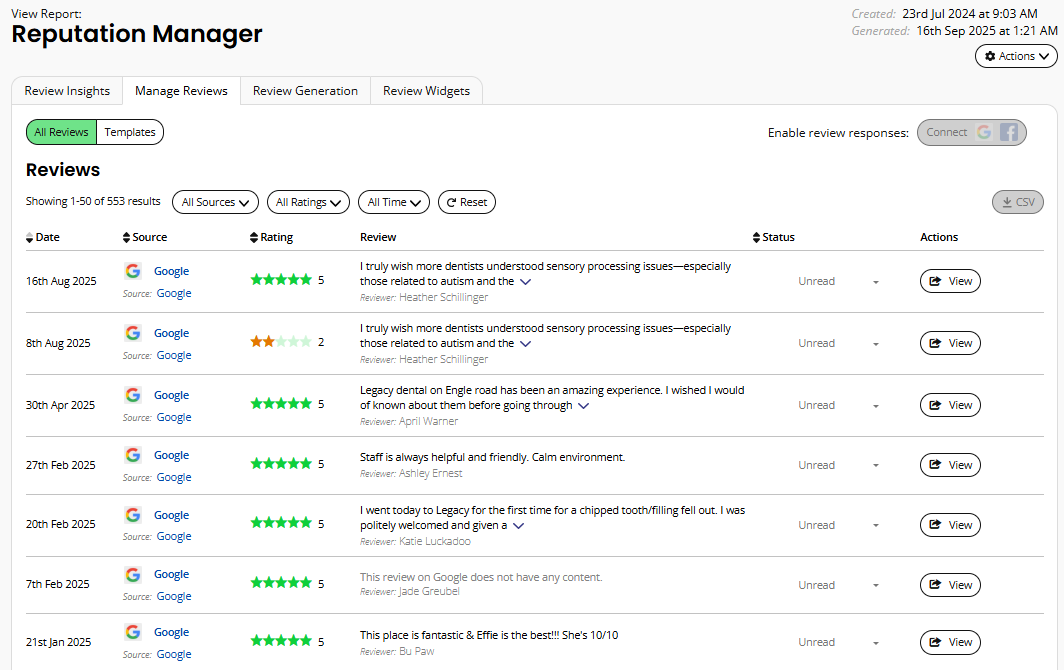Sort reviews by Status column
This screenshot has width=1064, height=670.
click(774, 237)
